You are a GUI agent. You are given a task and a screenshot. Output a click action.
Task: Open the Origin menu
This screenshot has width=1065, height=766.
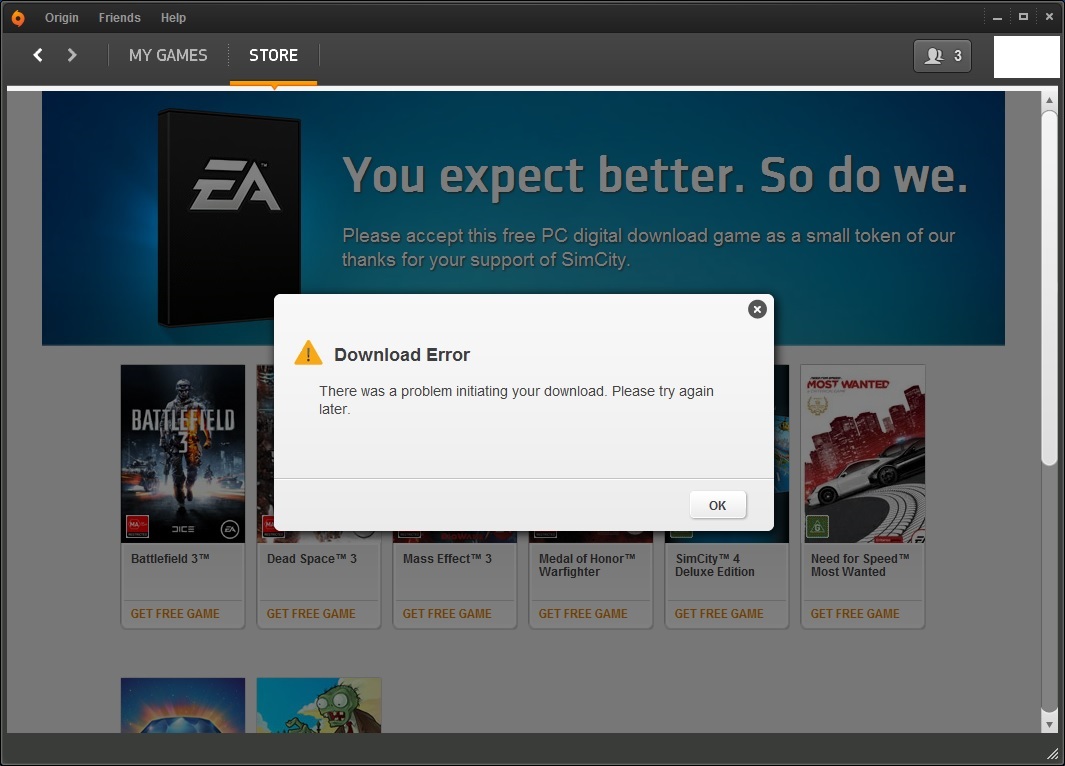point(62,18)
